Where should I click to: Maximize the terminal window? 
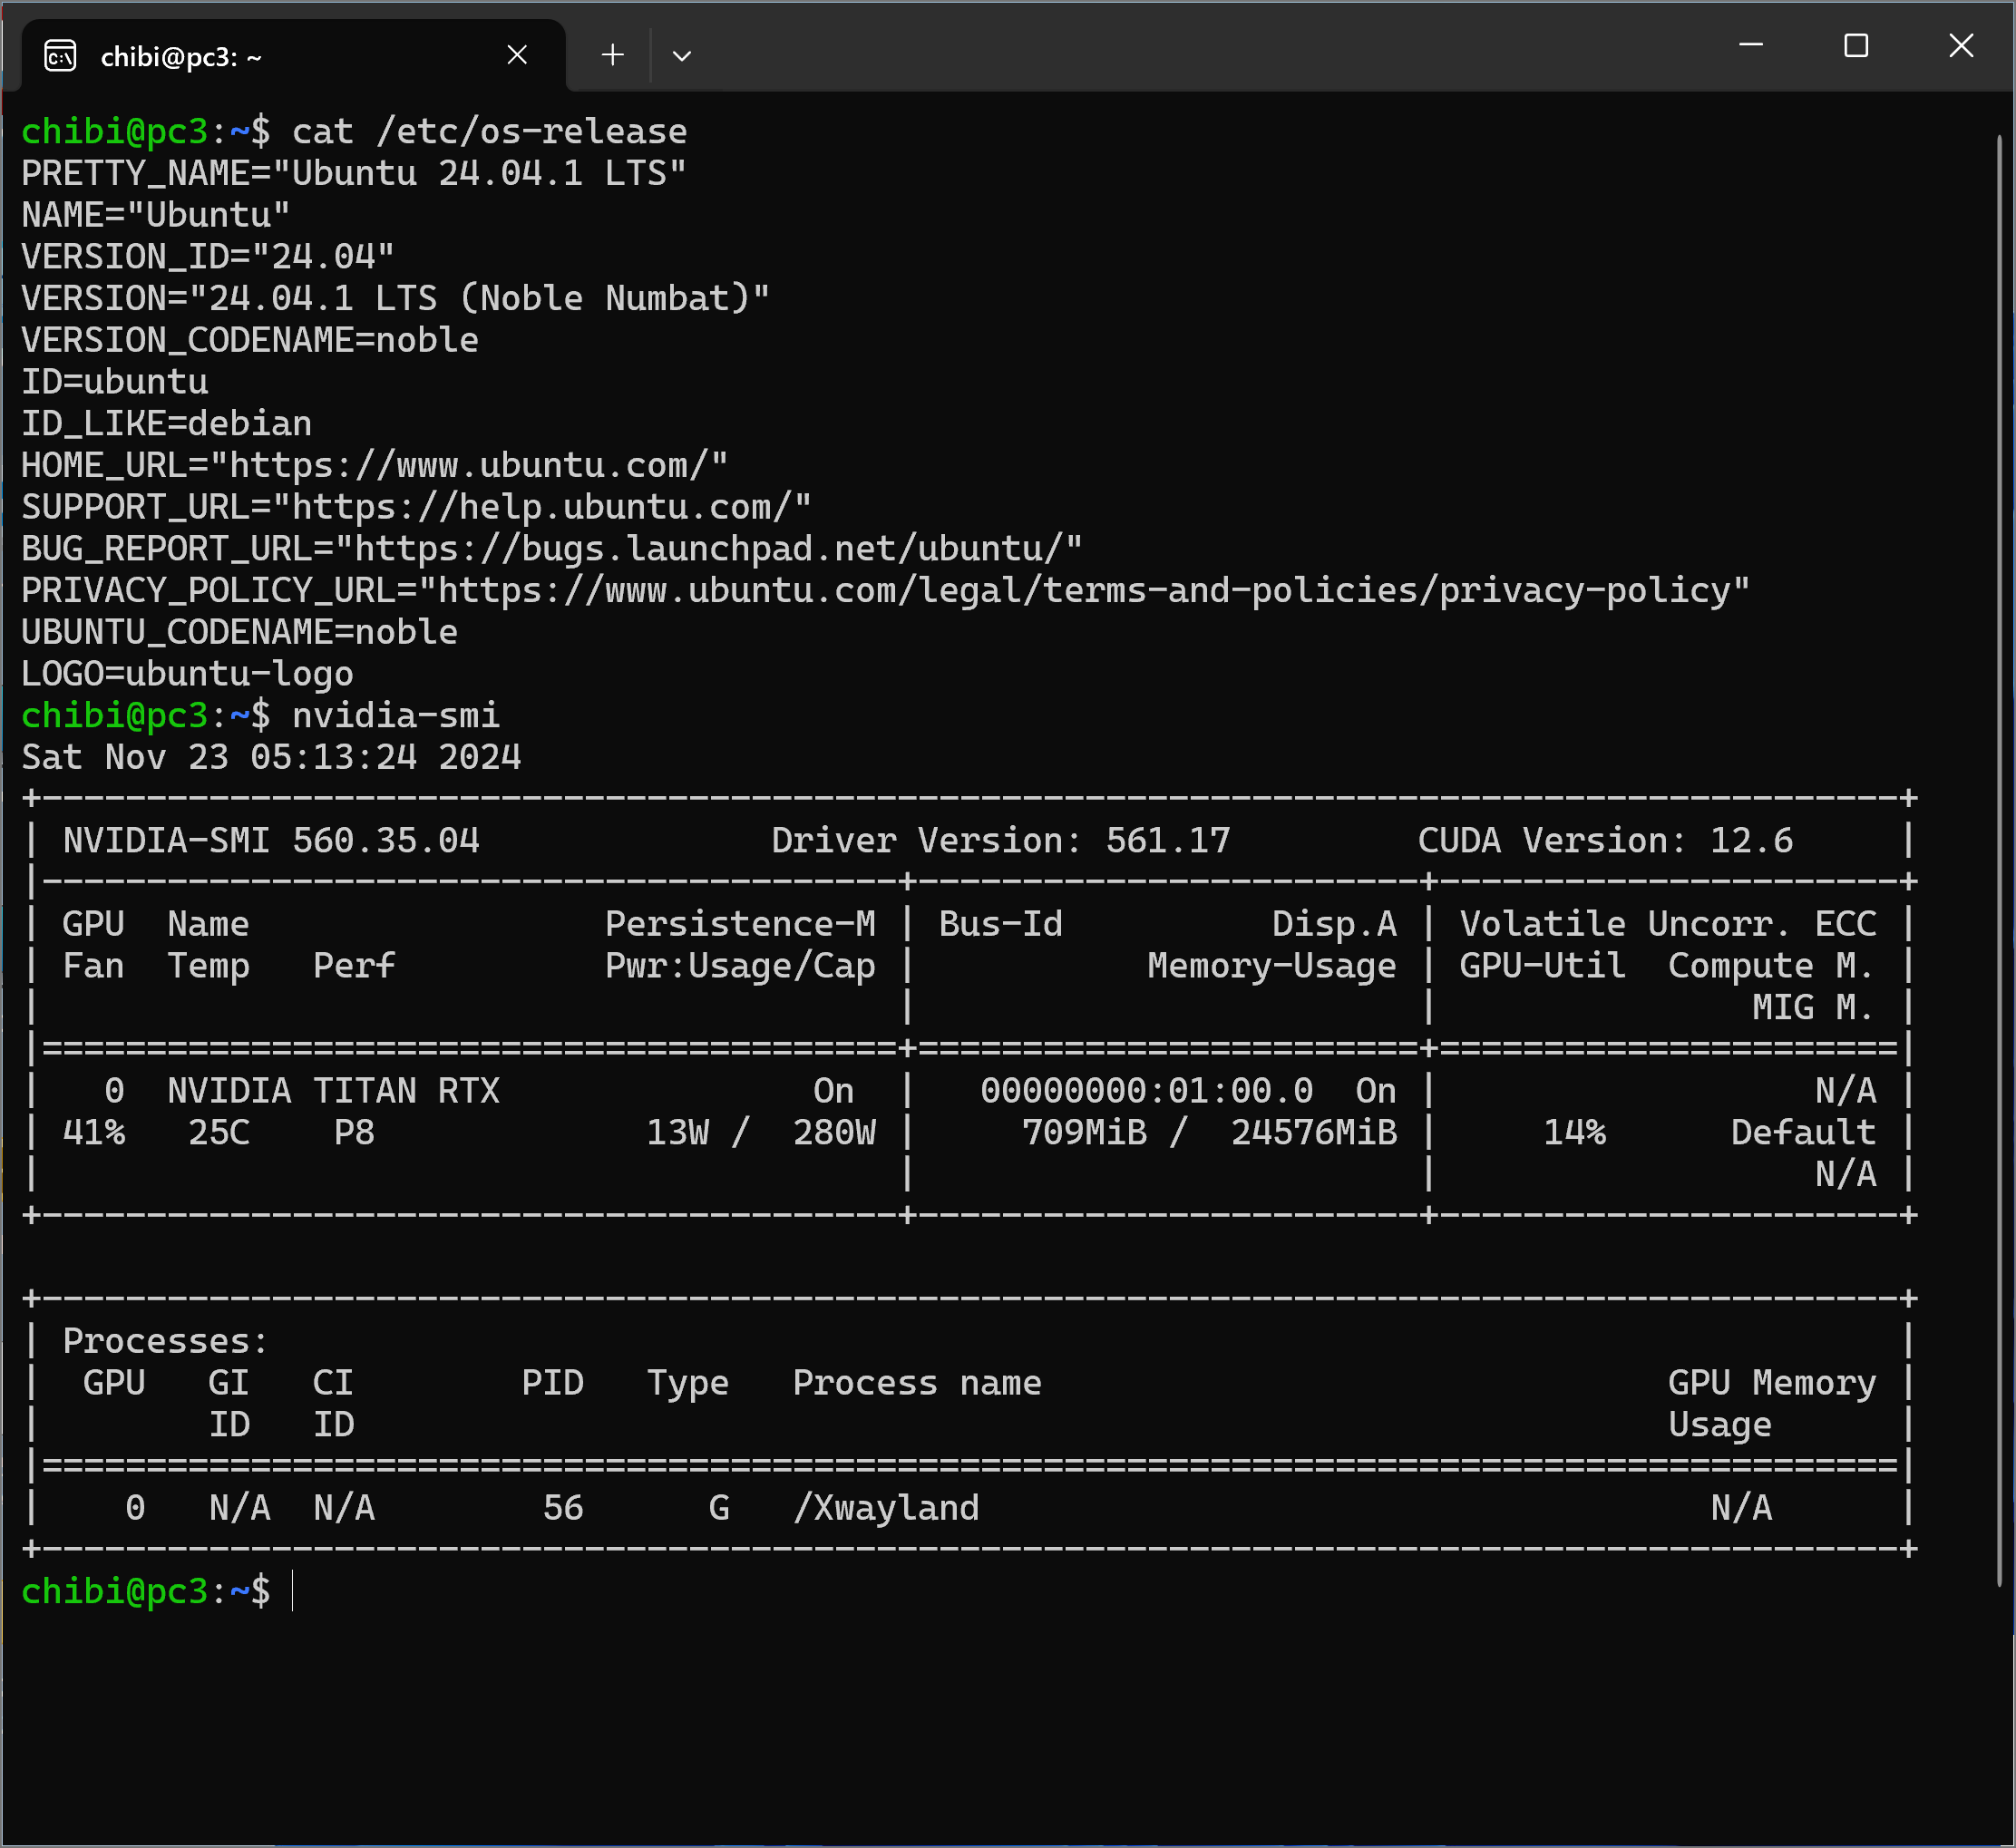(1856, 46)
